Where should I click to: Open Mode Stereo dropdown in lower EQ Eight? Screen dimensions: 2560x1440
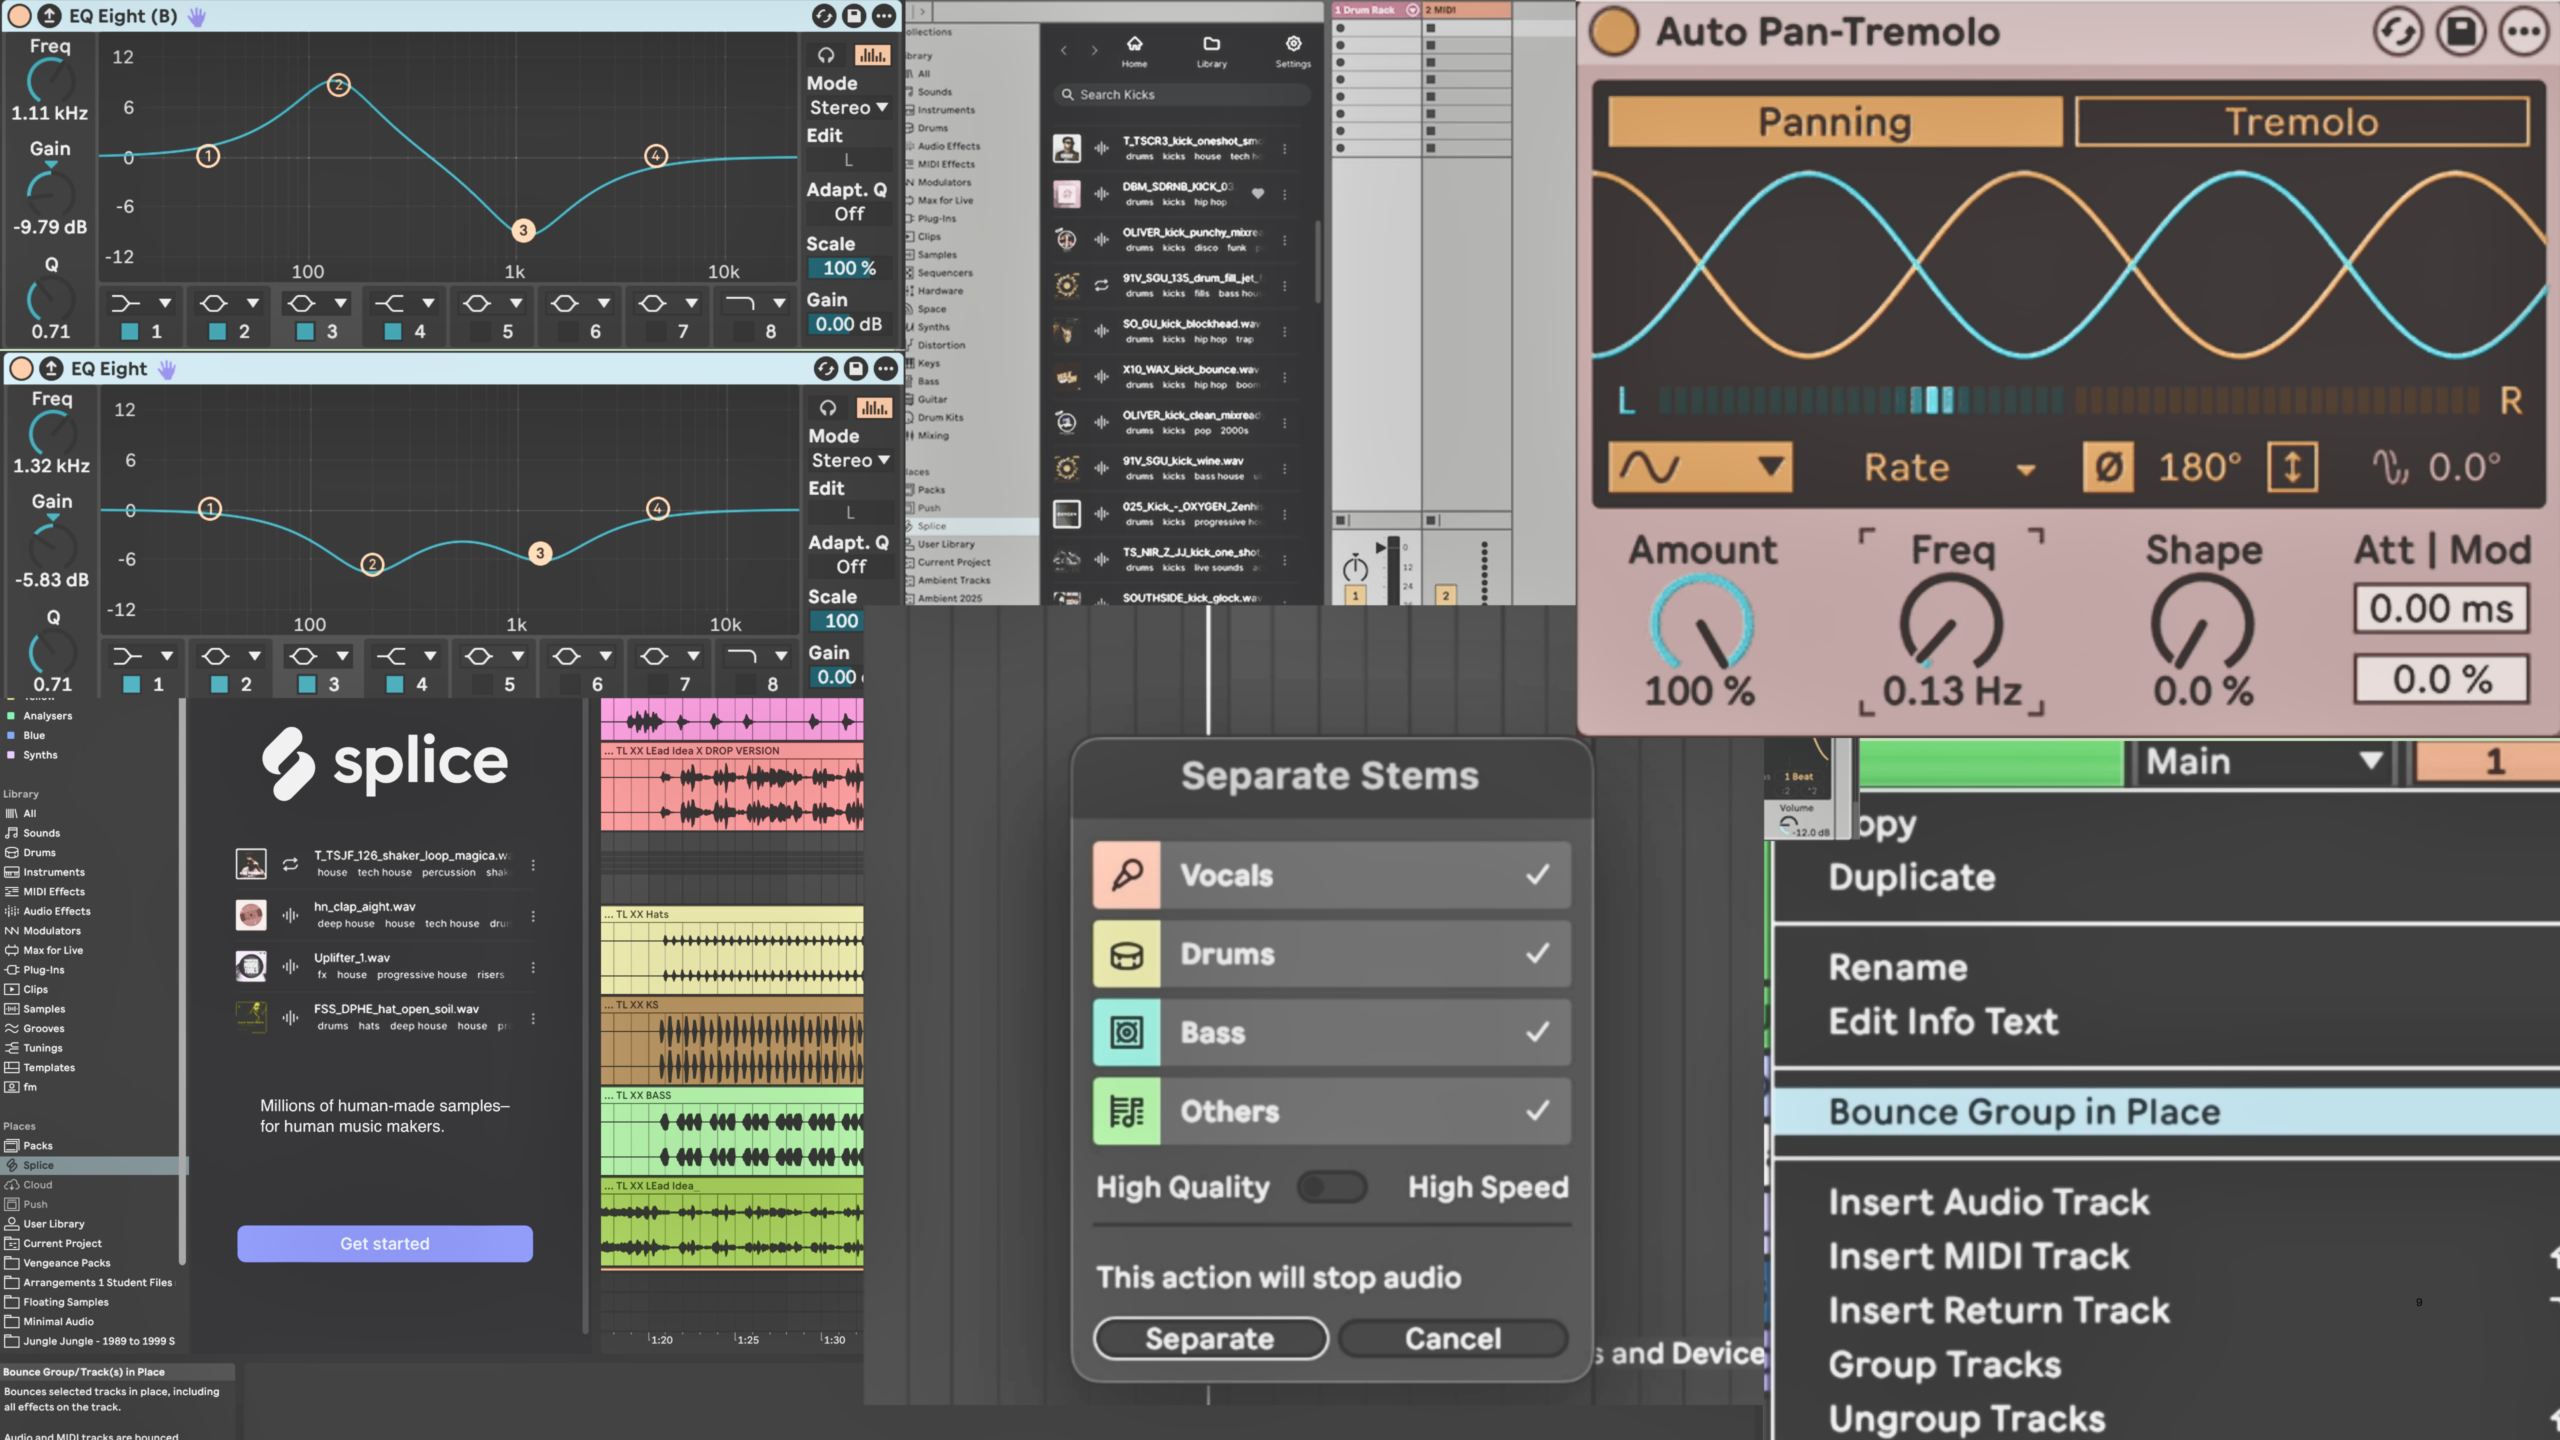point(850,461)
